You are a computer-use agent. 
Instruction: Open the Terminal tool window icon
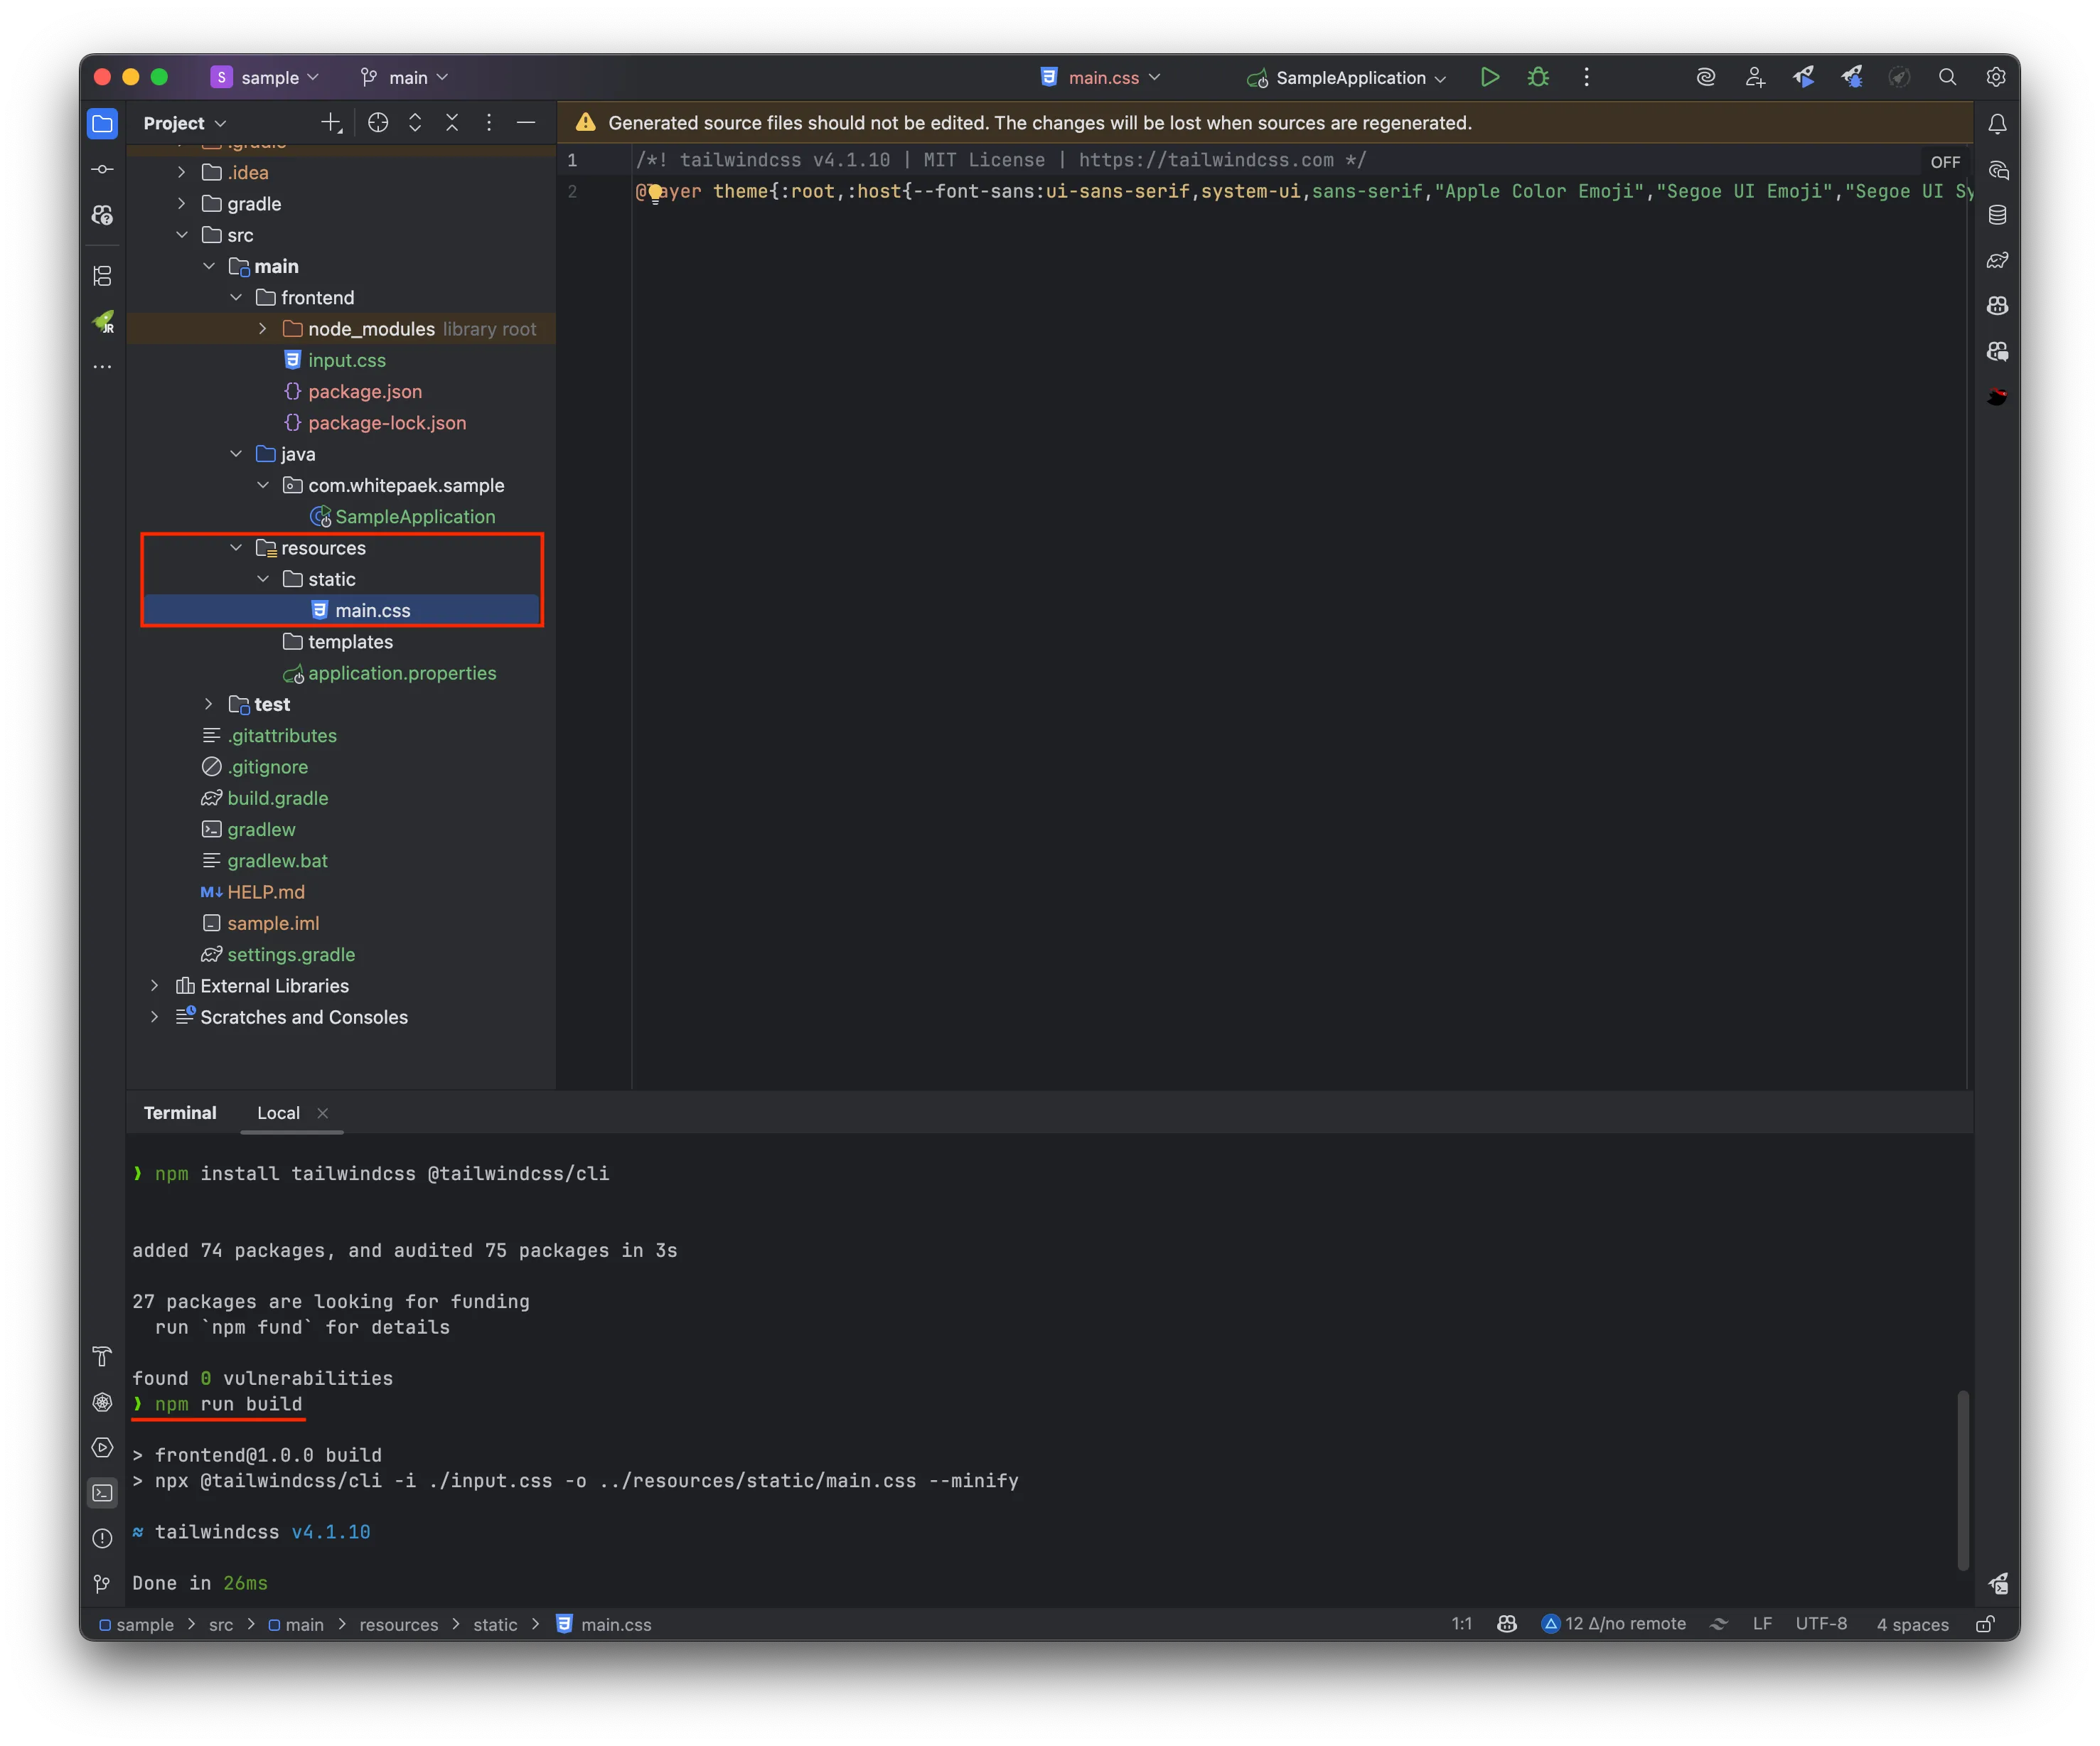tap(102, 1493)
